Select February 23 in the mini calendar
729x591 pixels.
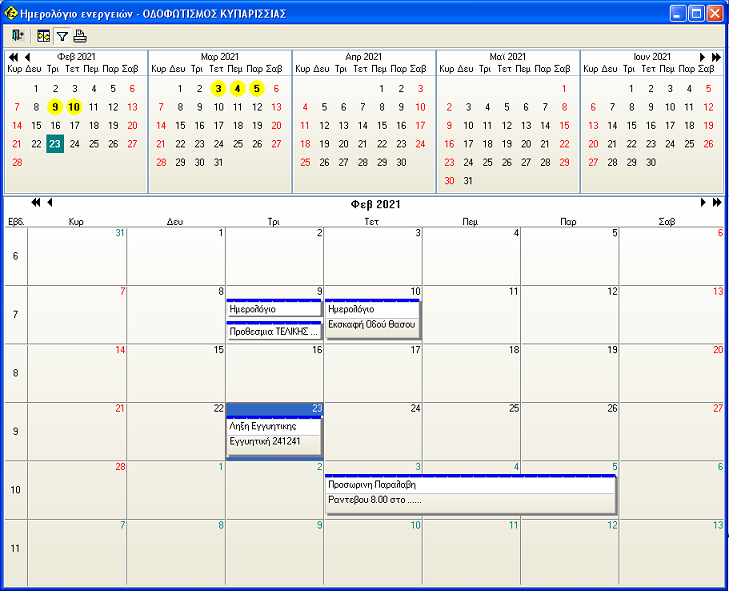(x=55, y=144)
